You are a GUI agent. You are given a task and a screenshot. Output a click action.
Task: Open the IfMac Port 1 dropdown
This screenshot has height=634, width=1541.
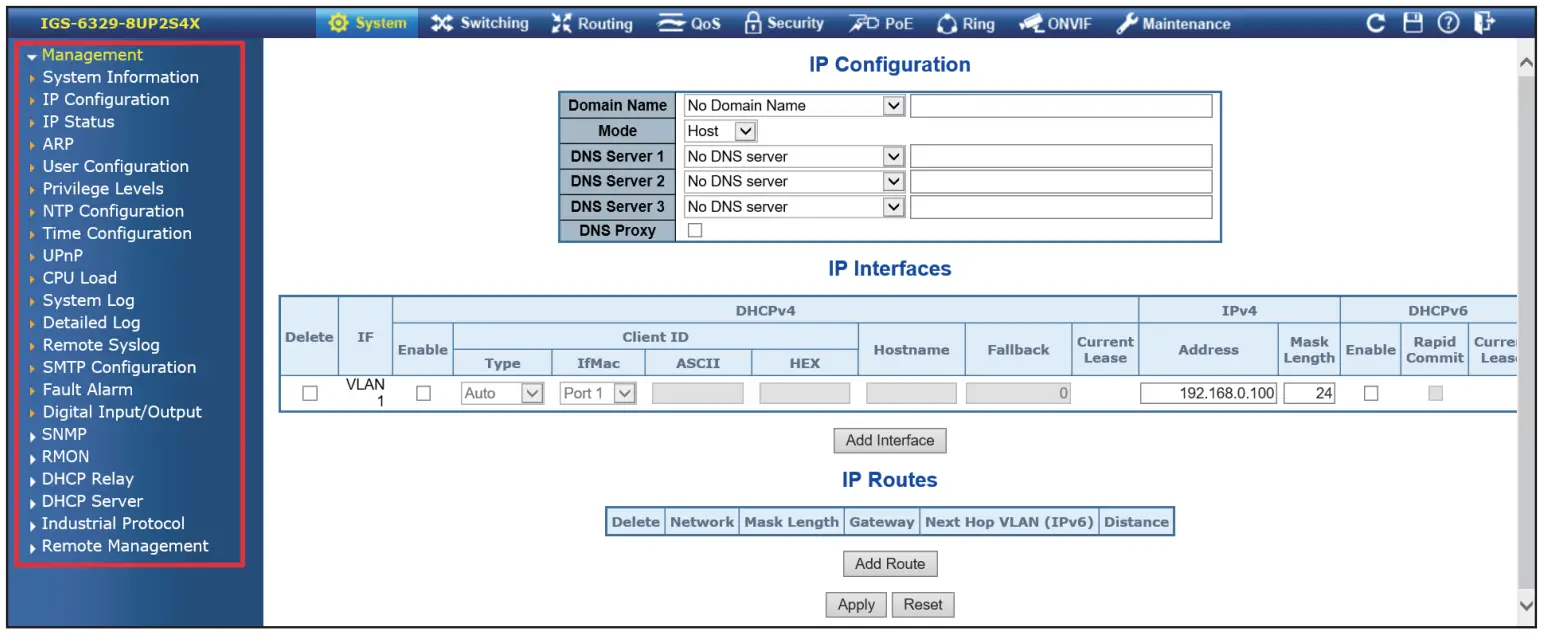(x=598, y=394)
